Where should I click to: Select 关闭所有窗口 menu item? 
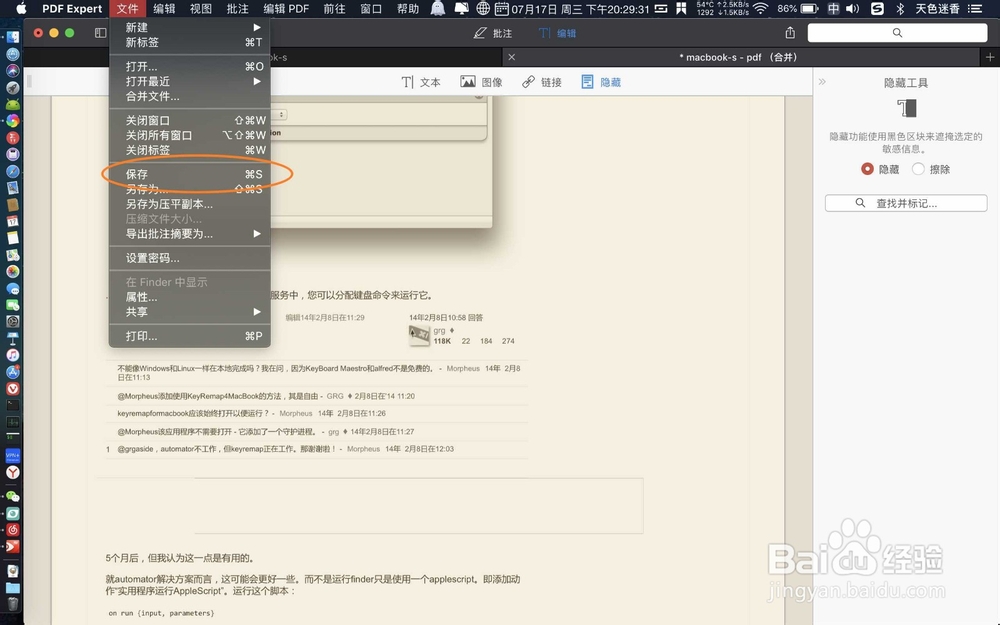pyautogui.click(x=189, y=135)
